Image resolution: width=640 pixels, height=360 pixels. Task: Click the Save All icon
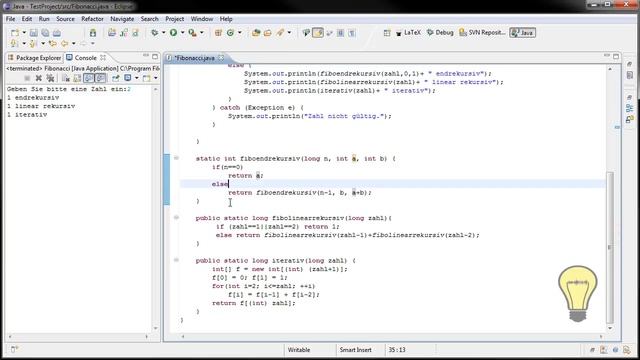tap(45, 33)
